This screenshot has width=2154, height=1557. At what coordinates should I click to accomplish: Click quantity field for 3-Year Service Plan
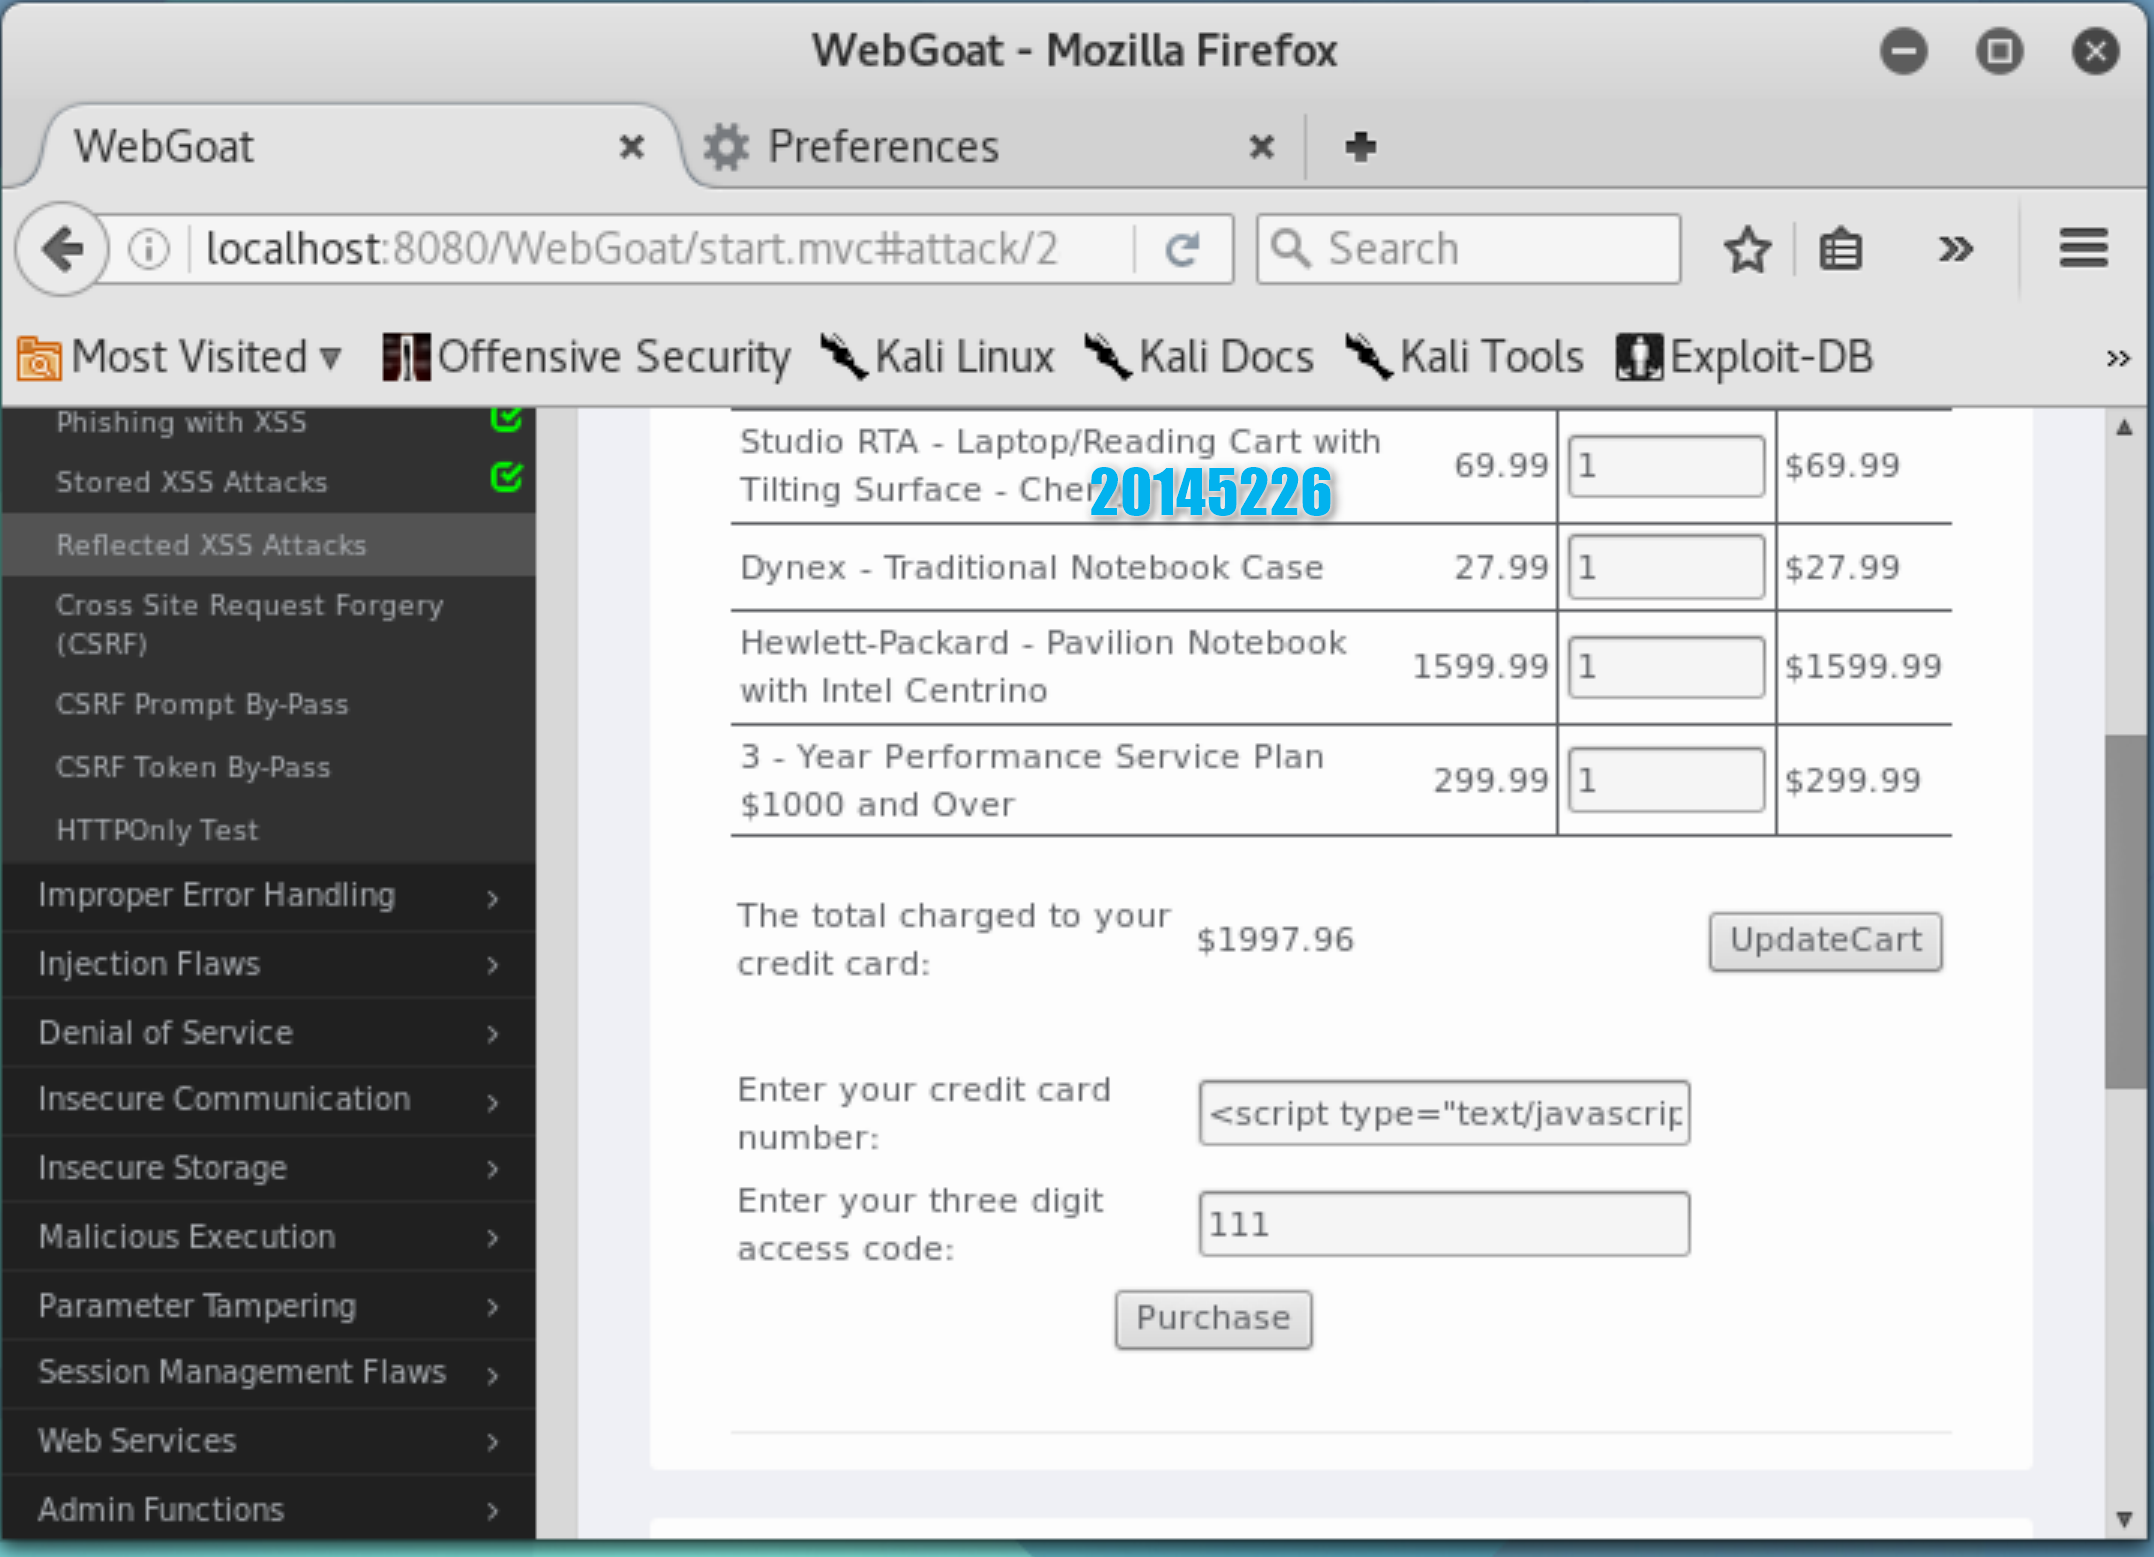point(1666,780)
